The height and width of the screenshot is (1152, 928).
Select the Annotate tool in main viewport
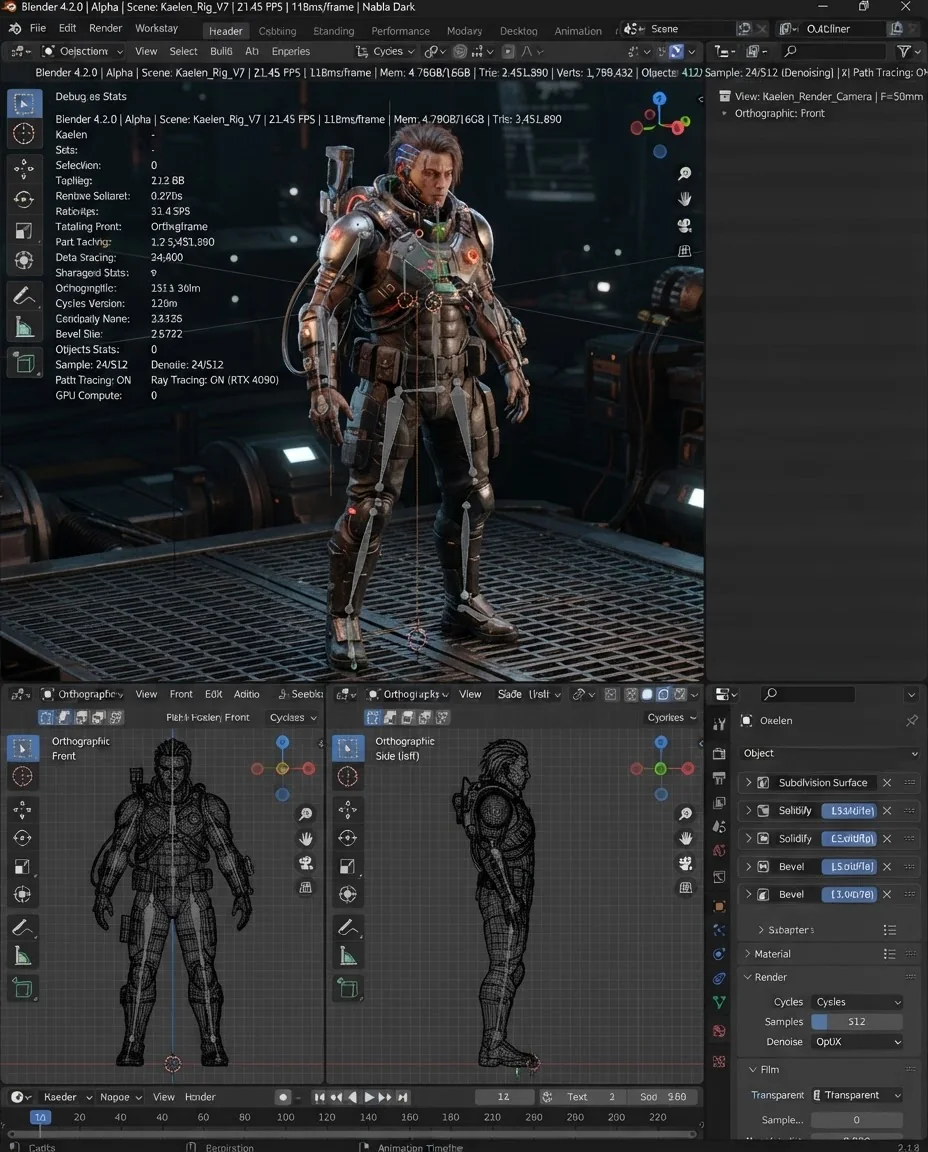(24, 296)
